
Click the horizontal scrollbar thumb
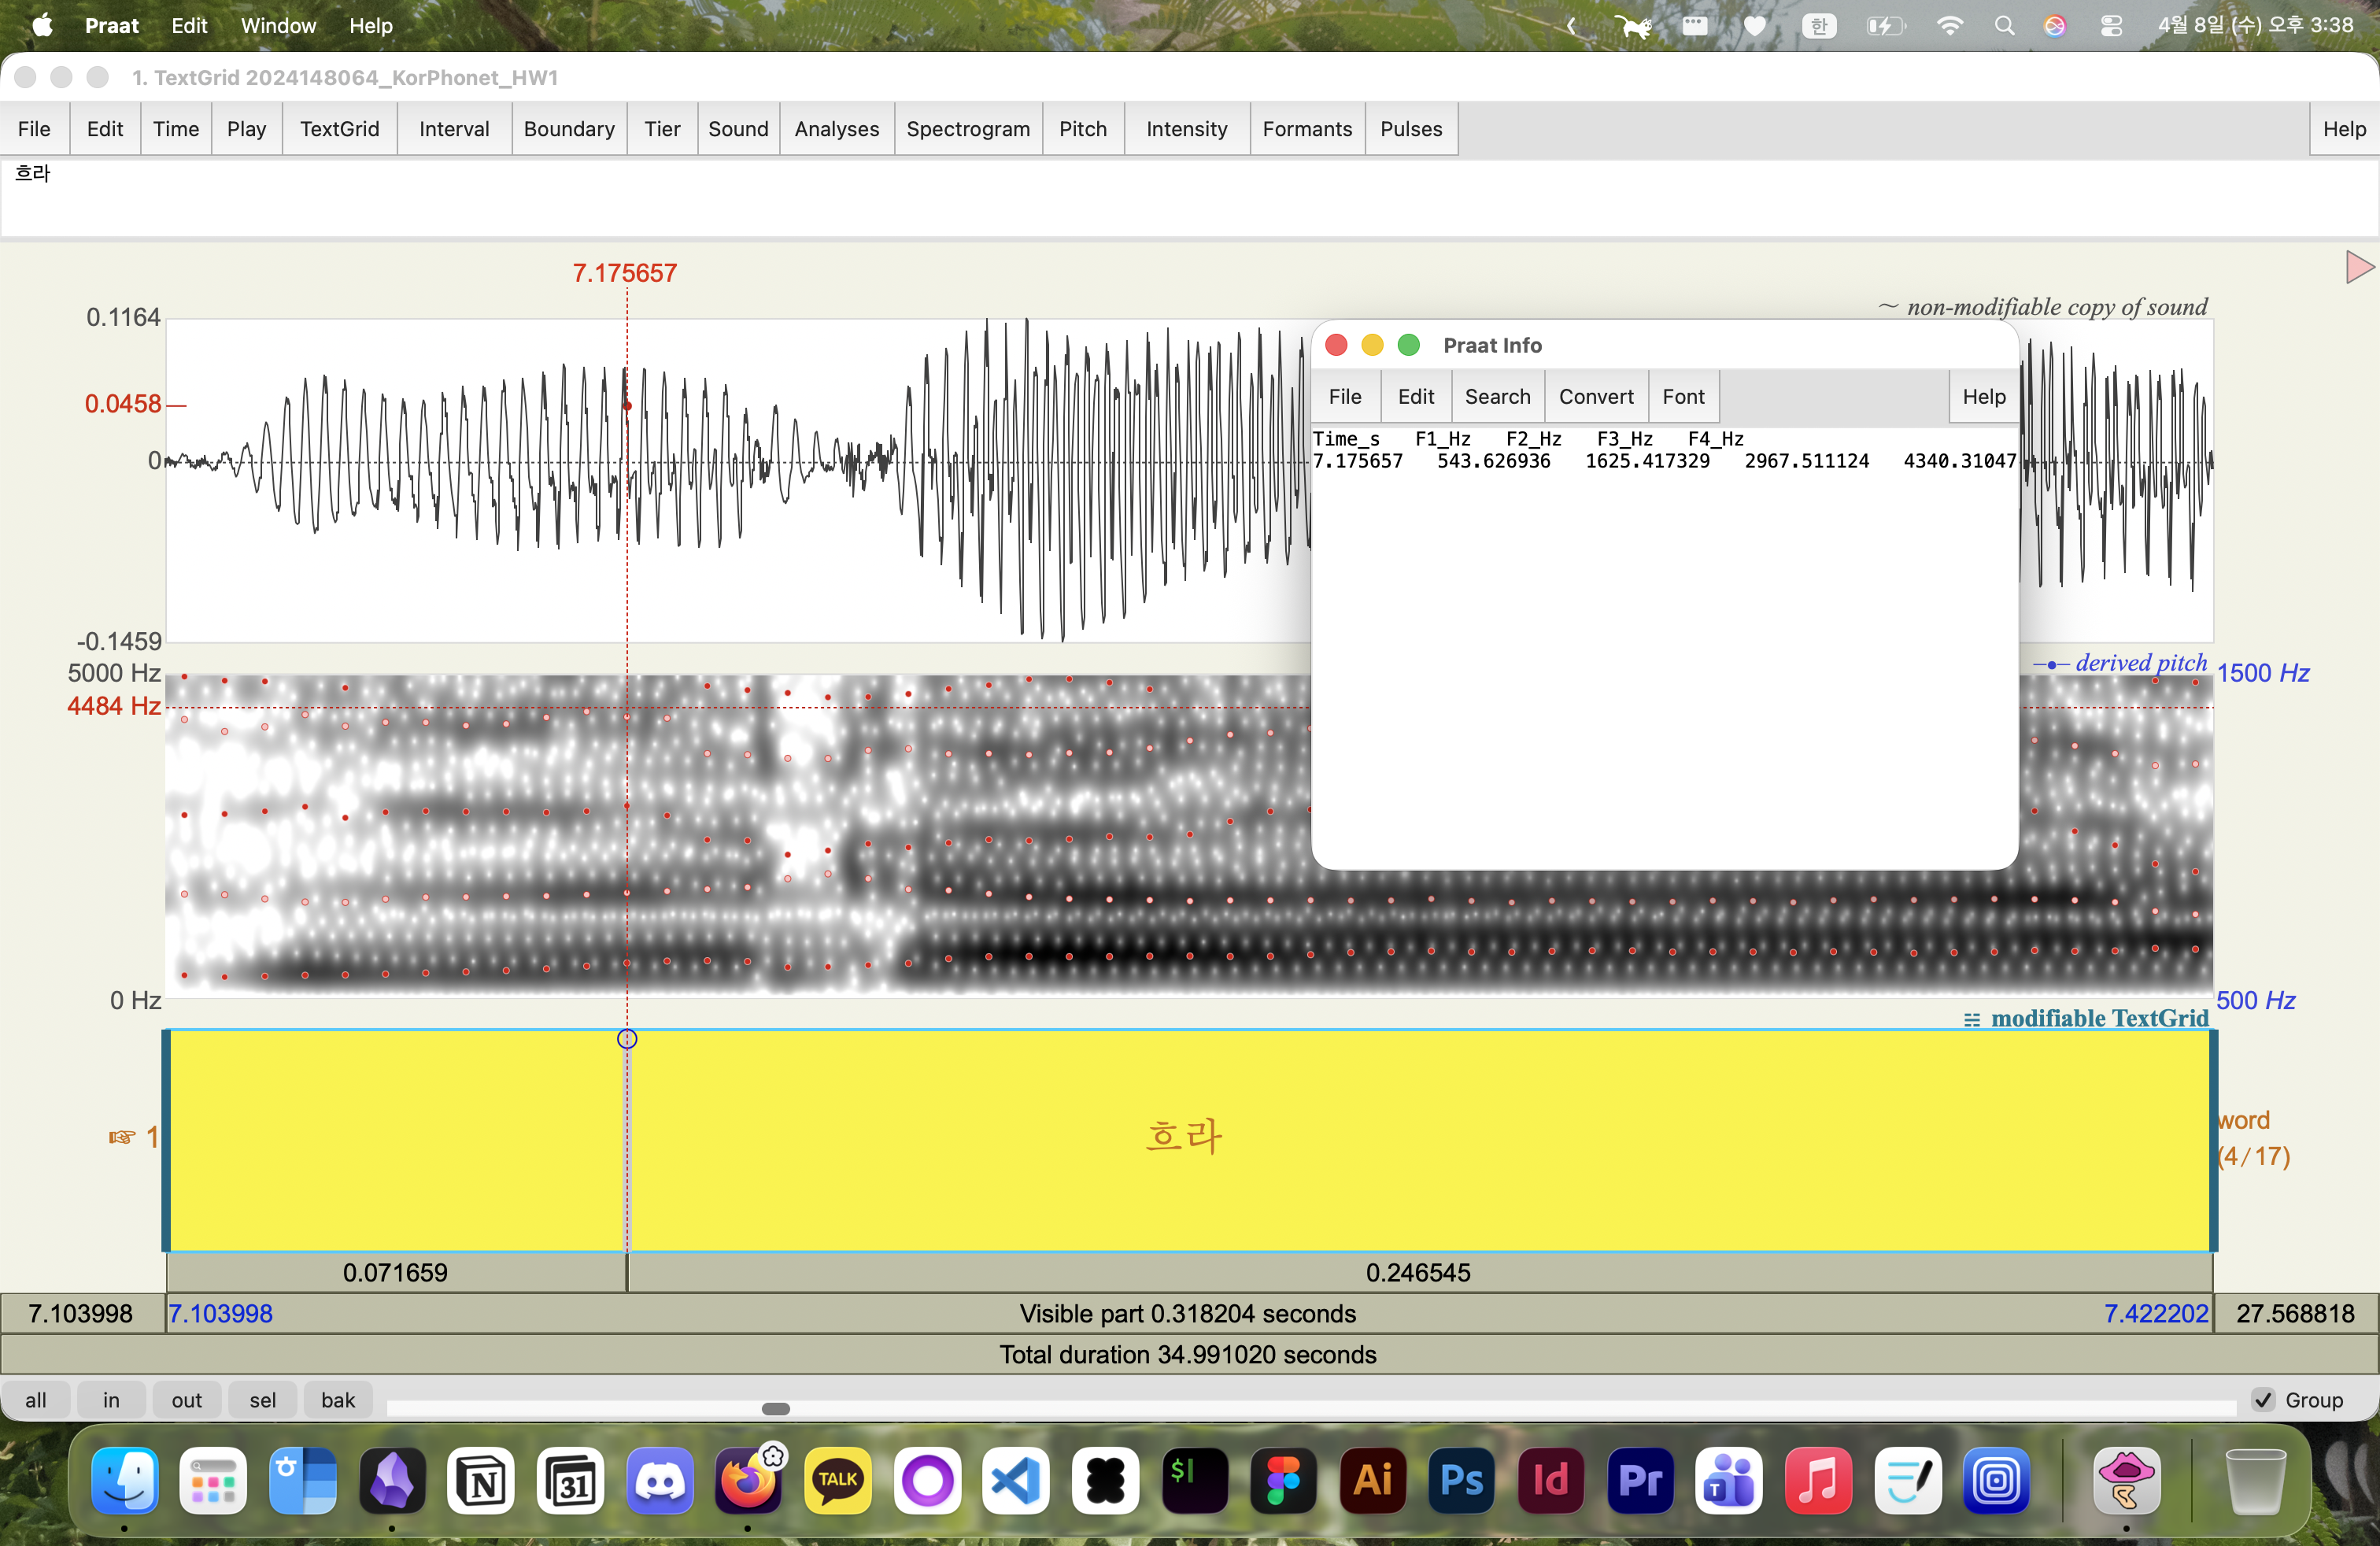click(776, 1409)
